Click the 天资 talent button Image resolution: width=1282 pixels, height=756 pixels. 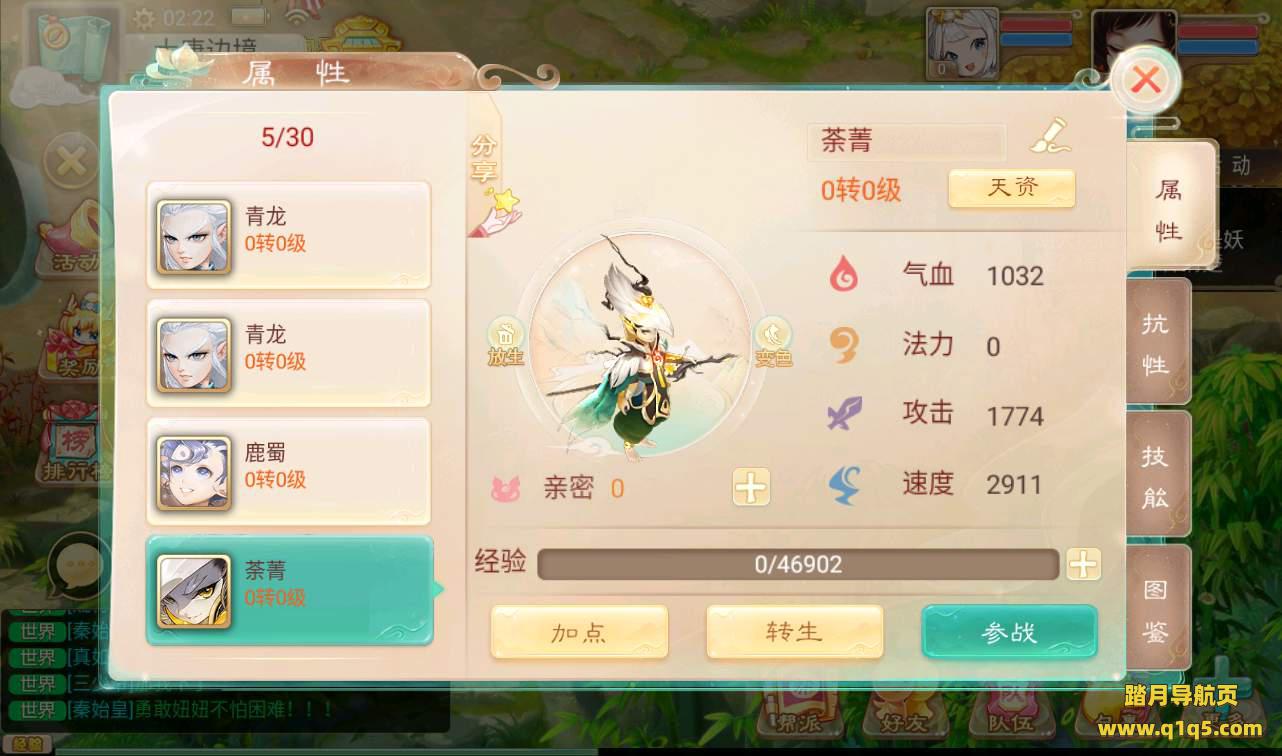click(x=1012, y=188)
